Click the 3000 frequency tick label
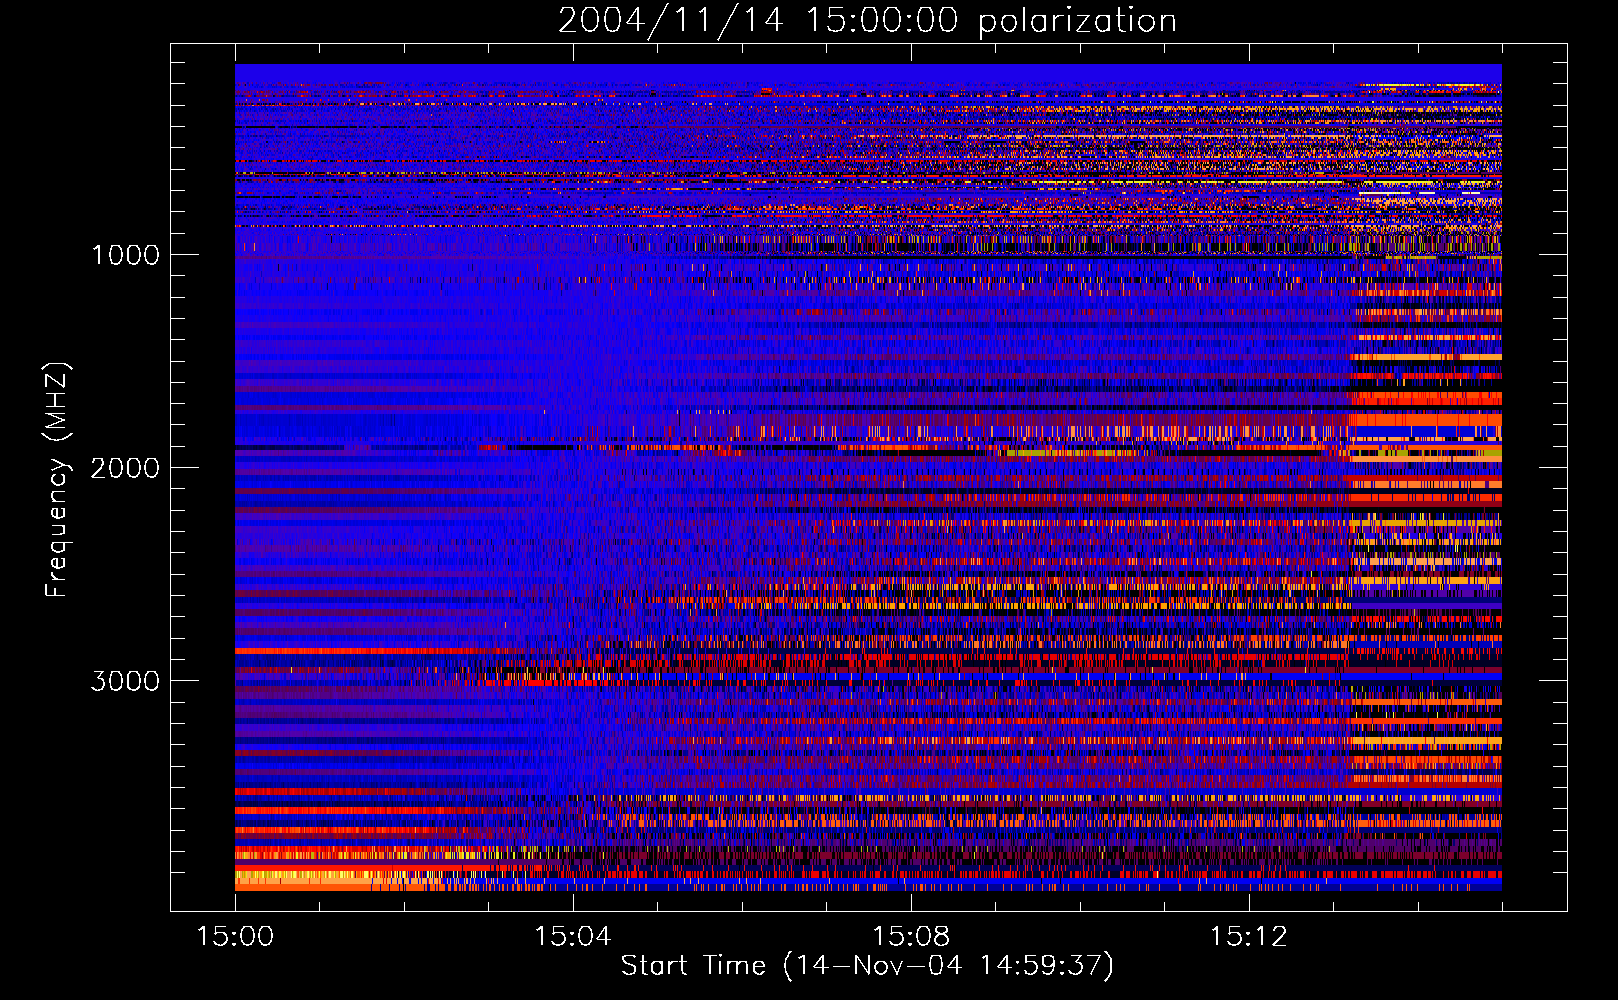 [x=125, y=681]
